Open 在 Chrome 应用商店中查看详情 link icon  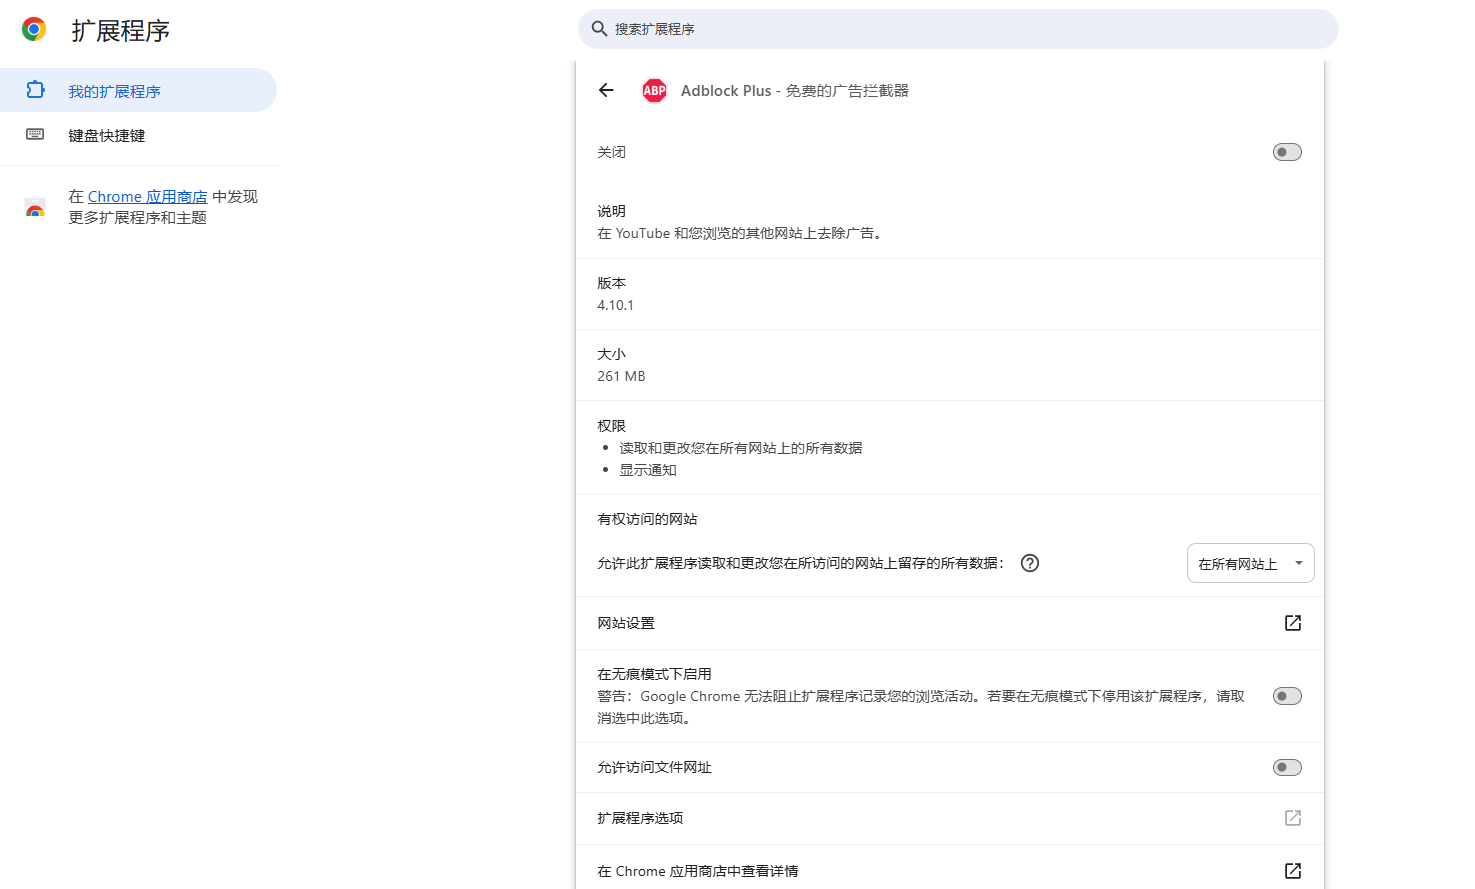(1293, 871)
